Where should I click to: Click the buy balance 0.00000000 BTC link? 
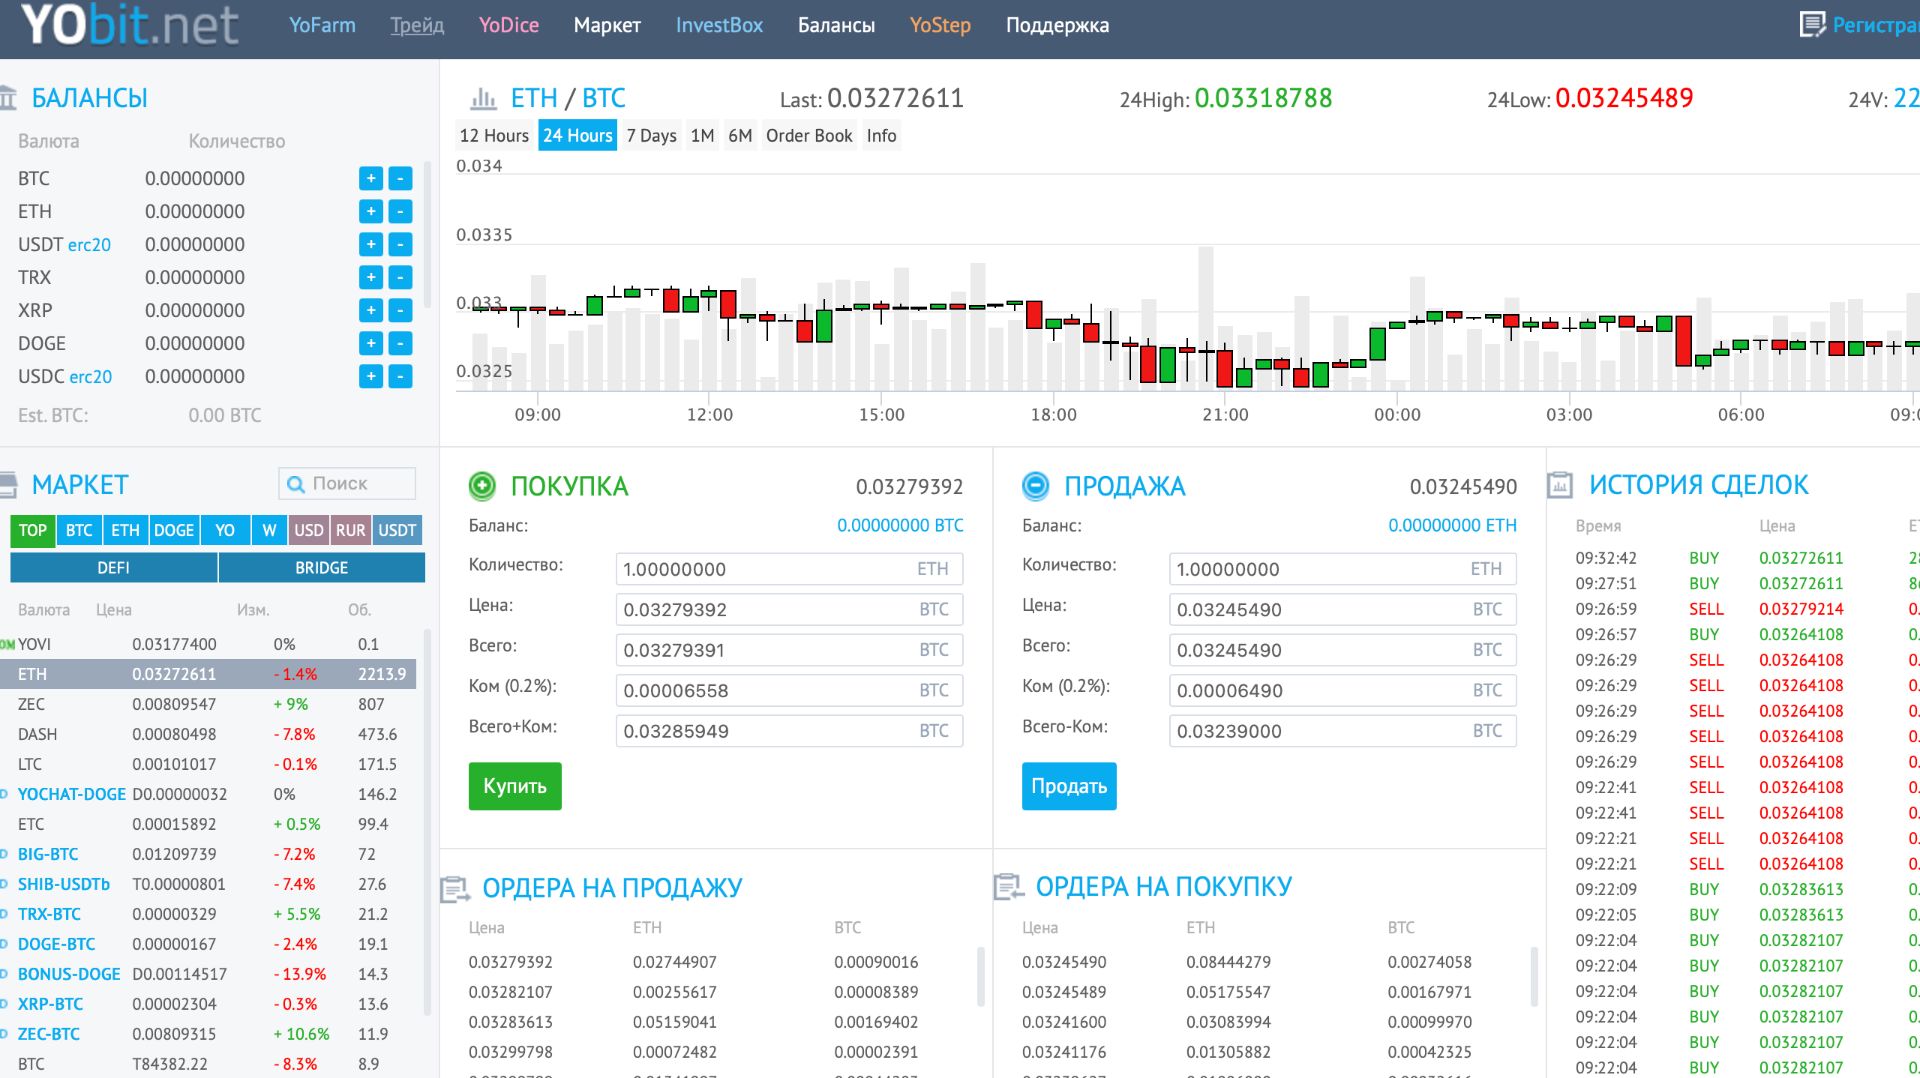[900, 525]
